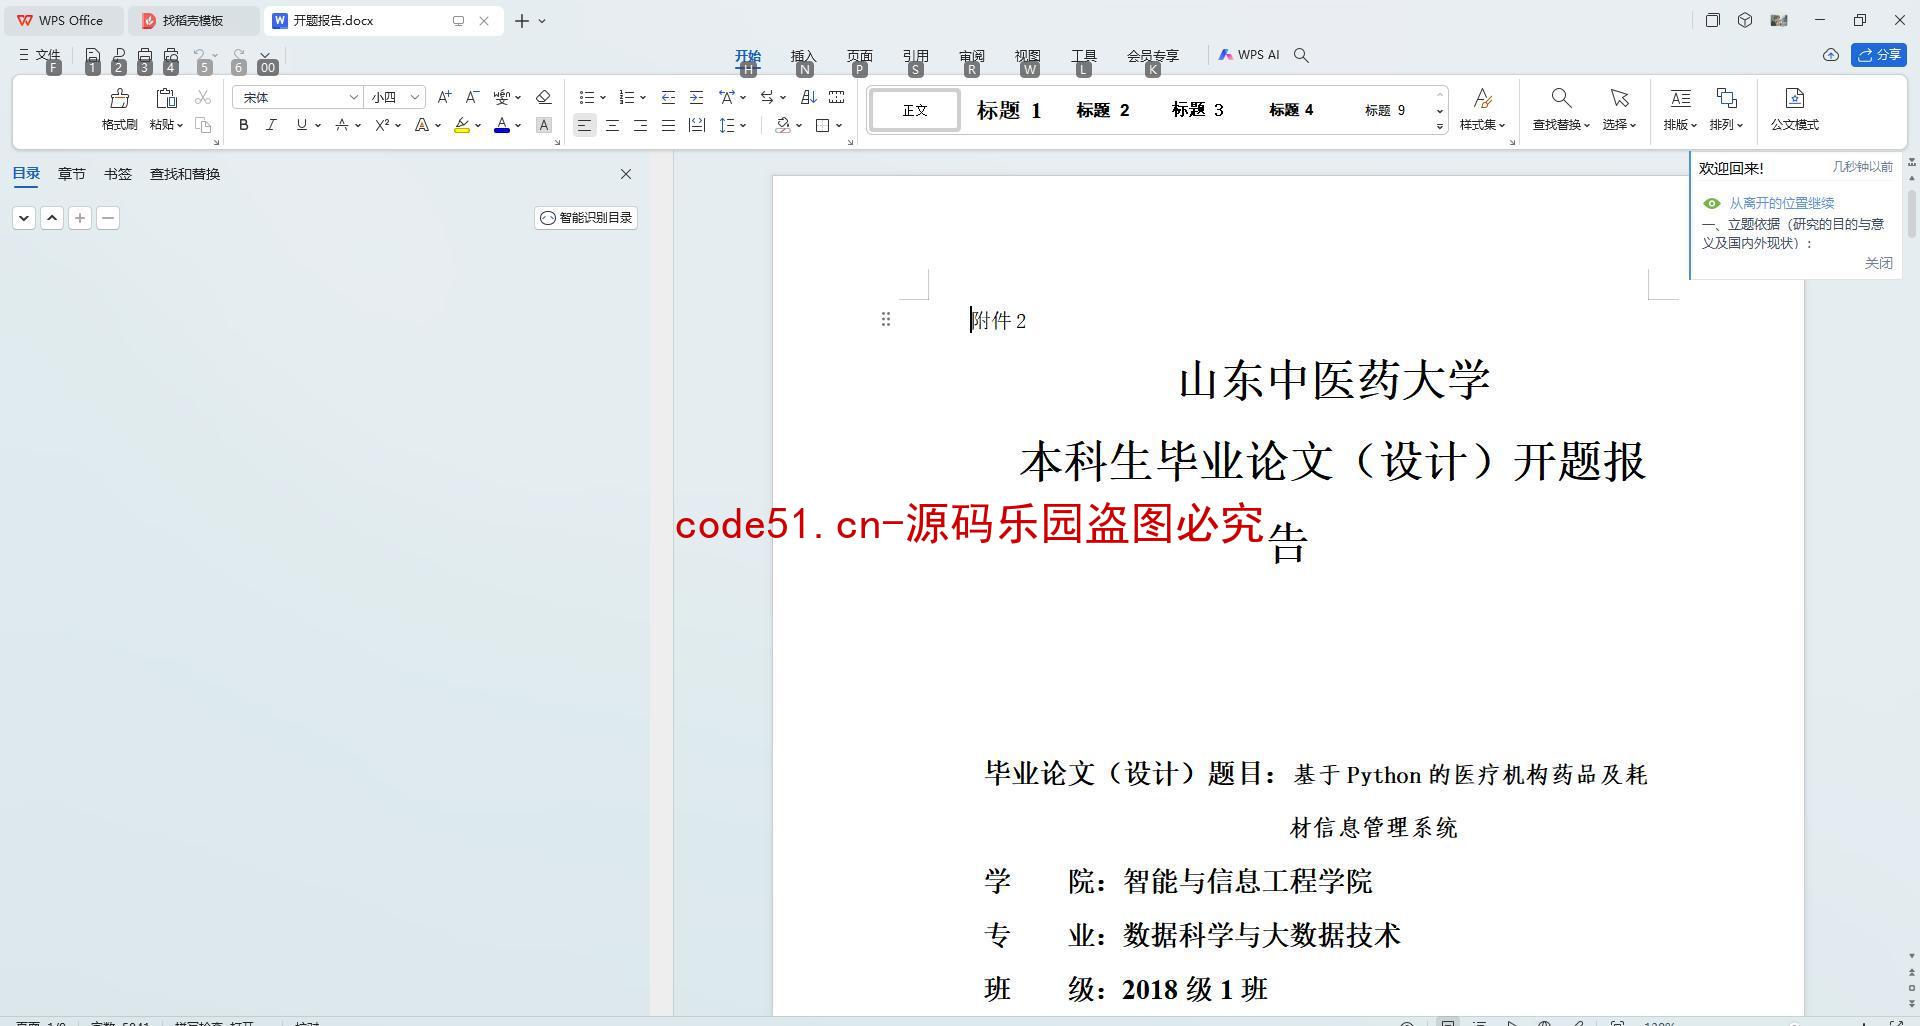Click the Select (选择) cursor icon

(x=1619, y=98)
